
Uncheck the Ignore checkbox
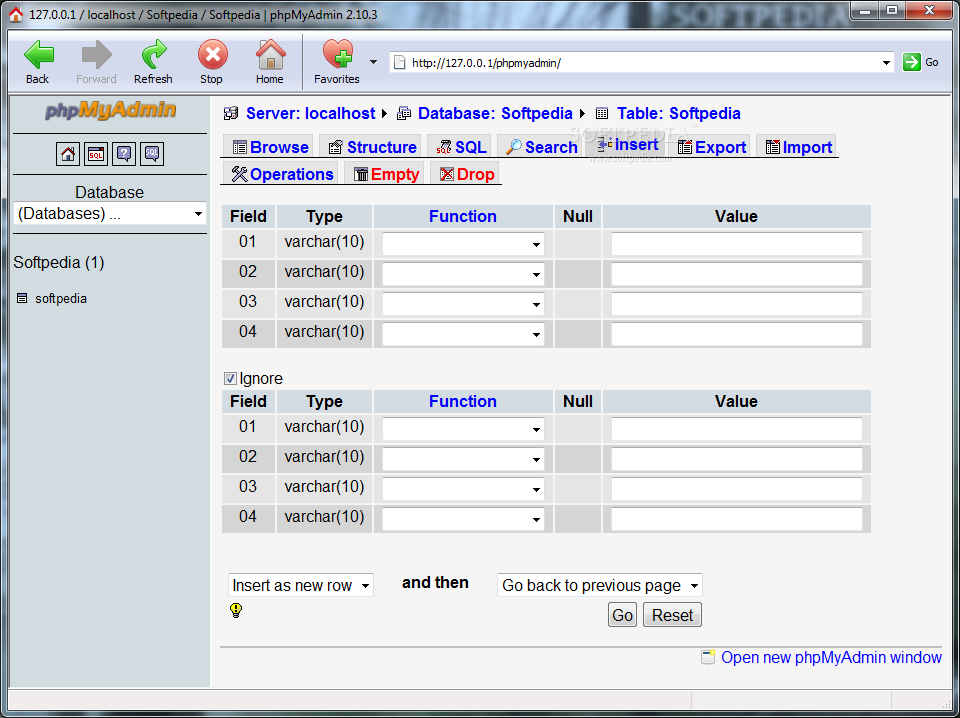click(x=230, y=379)
